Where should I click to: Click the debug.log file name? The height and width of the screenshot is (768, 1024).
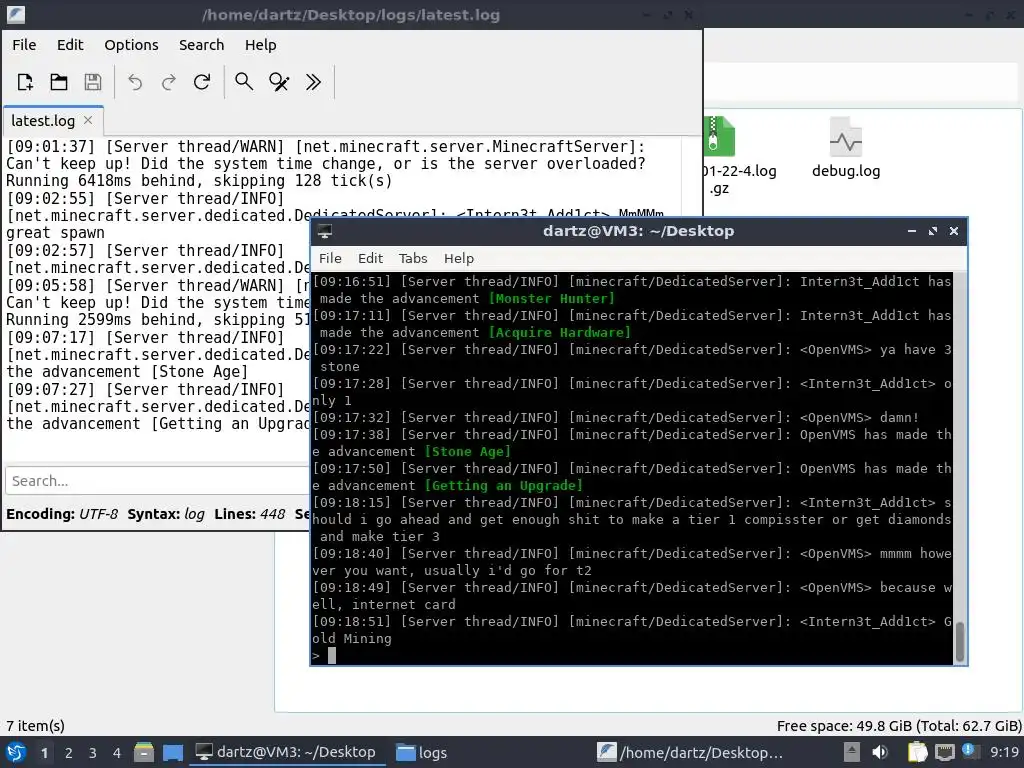(846, 171)
